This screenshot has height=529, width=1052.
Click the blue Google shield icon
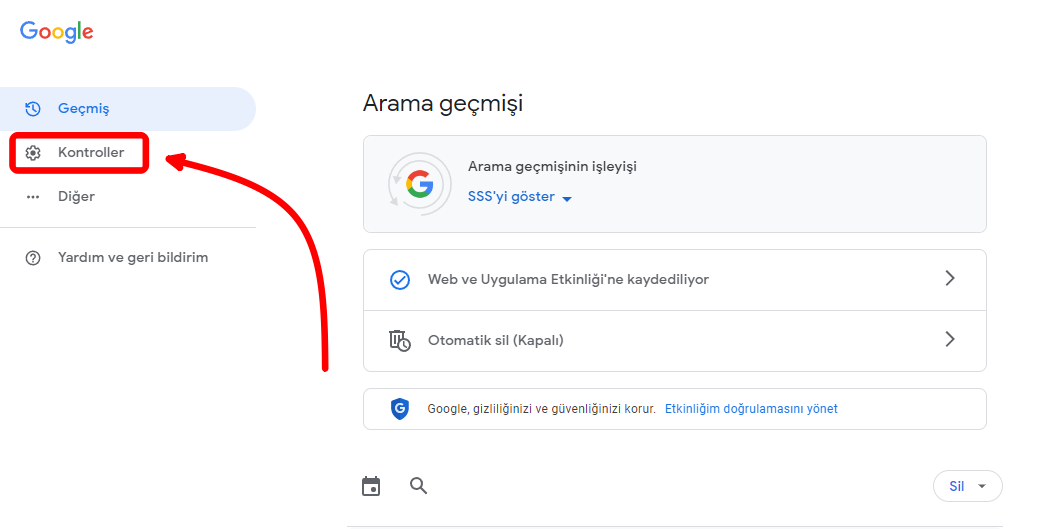400,409
